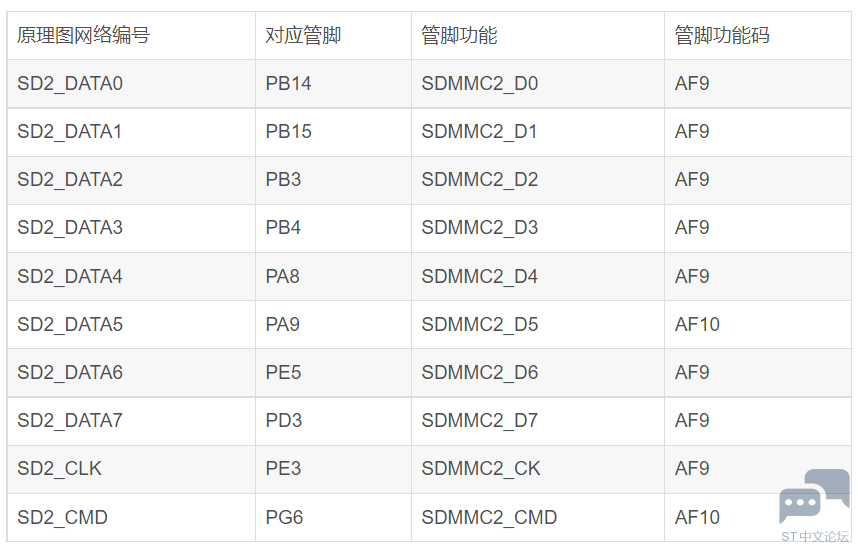Click the SD2_DATA0 cell
This screenshot has height=552, width=858.
131,84
